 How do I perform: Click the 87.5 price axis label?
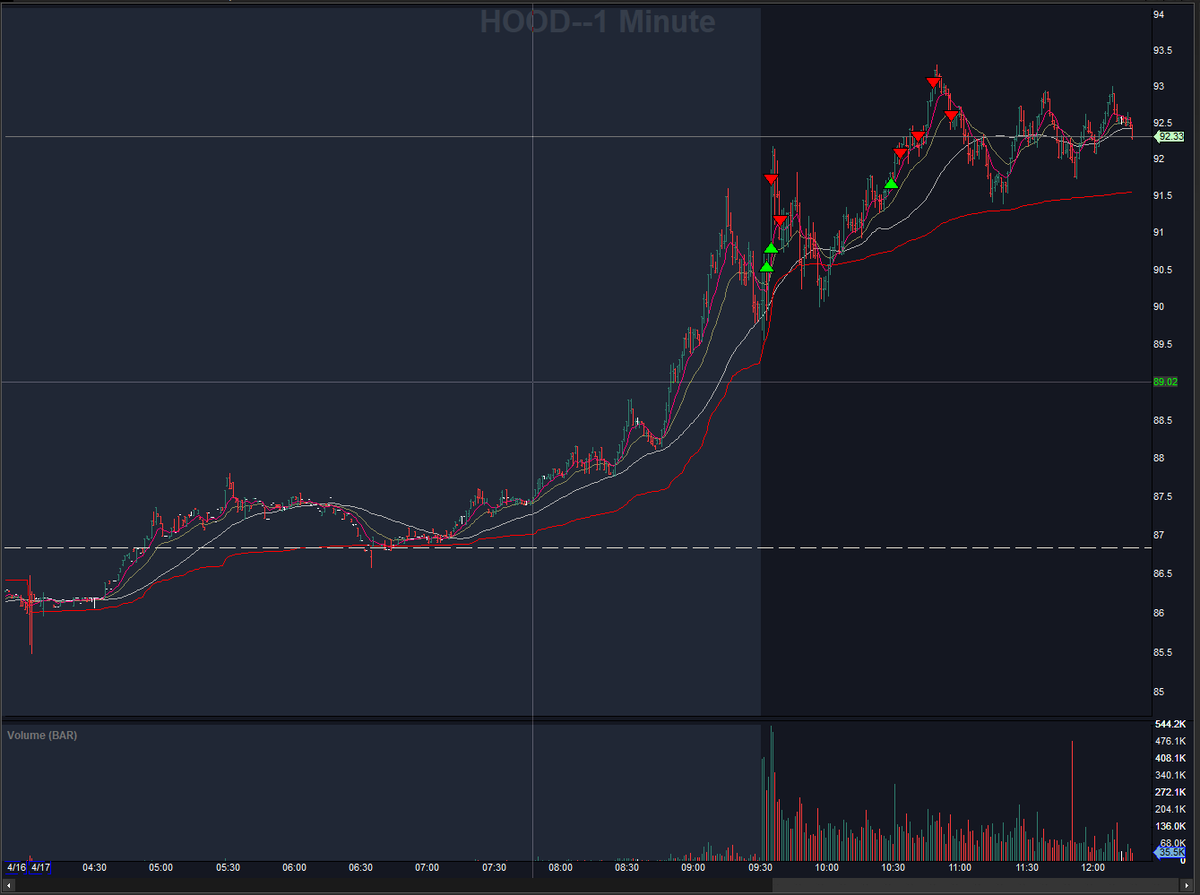tap(1163, 497)
